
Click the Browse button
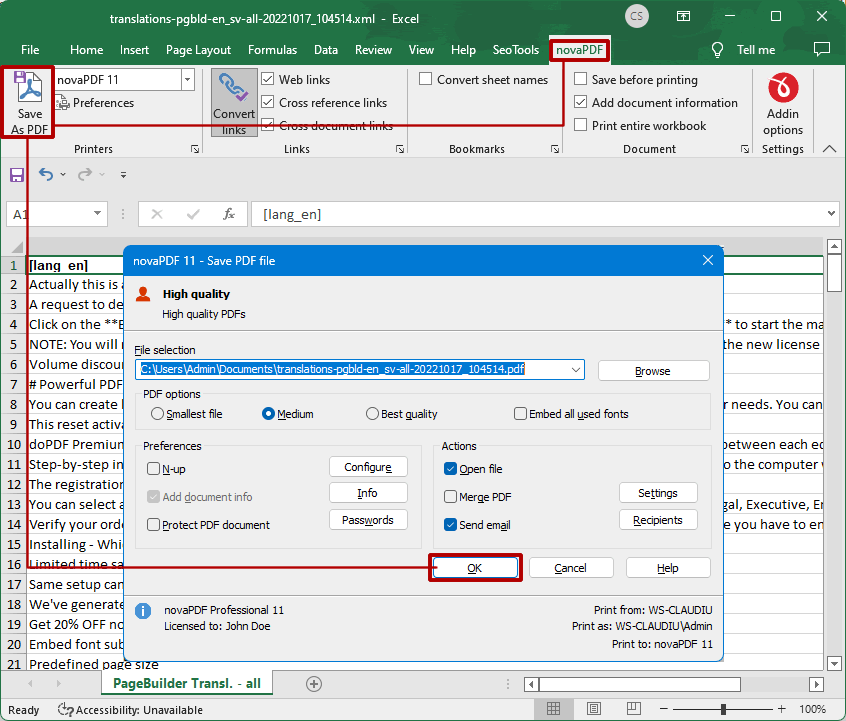pos(653,371)
